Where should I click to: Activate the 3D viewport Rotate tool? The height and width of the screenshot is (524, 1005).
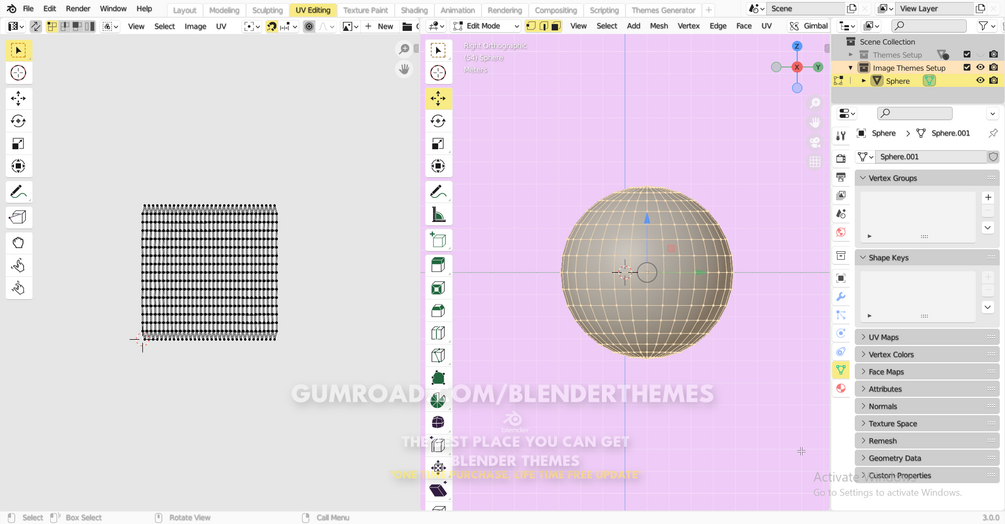tap(438, 121)
